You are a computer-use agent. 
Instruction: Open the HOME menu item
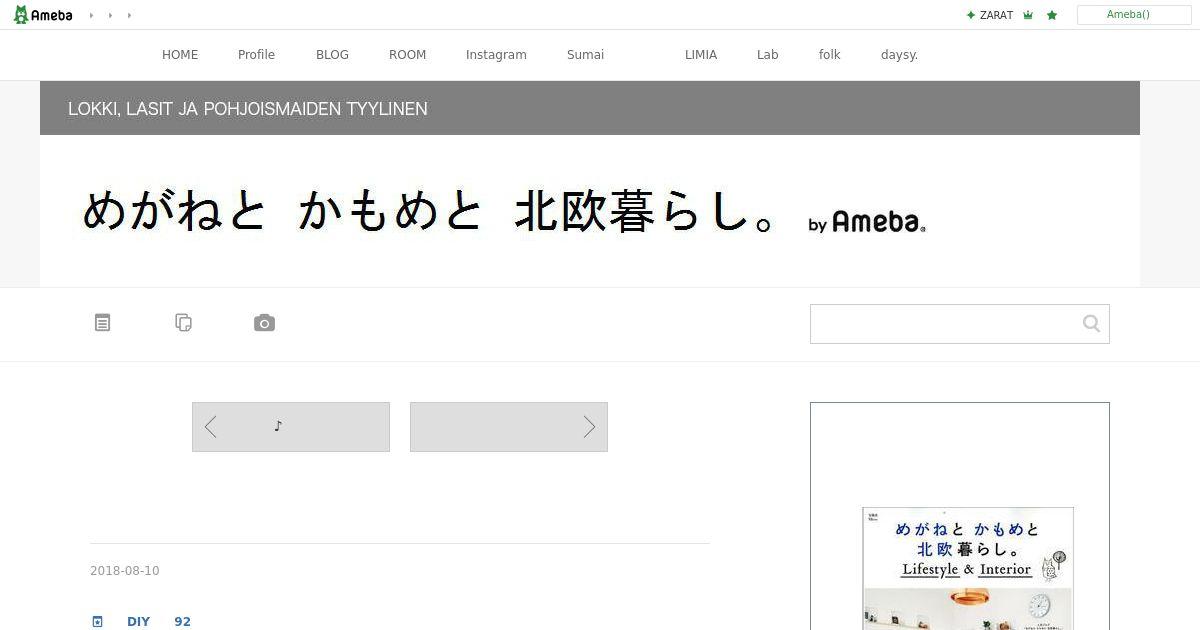tap(180, 55)
